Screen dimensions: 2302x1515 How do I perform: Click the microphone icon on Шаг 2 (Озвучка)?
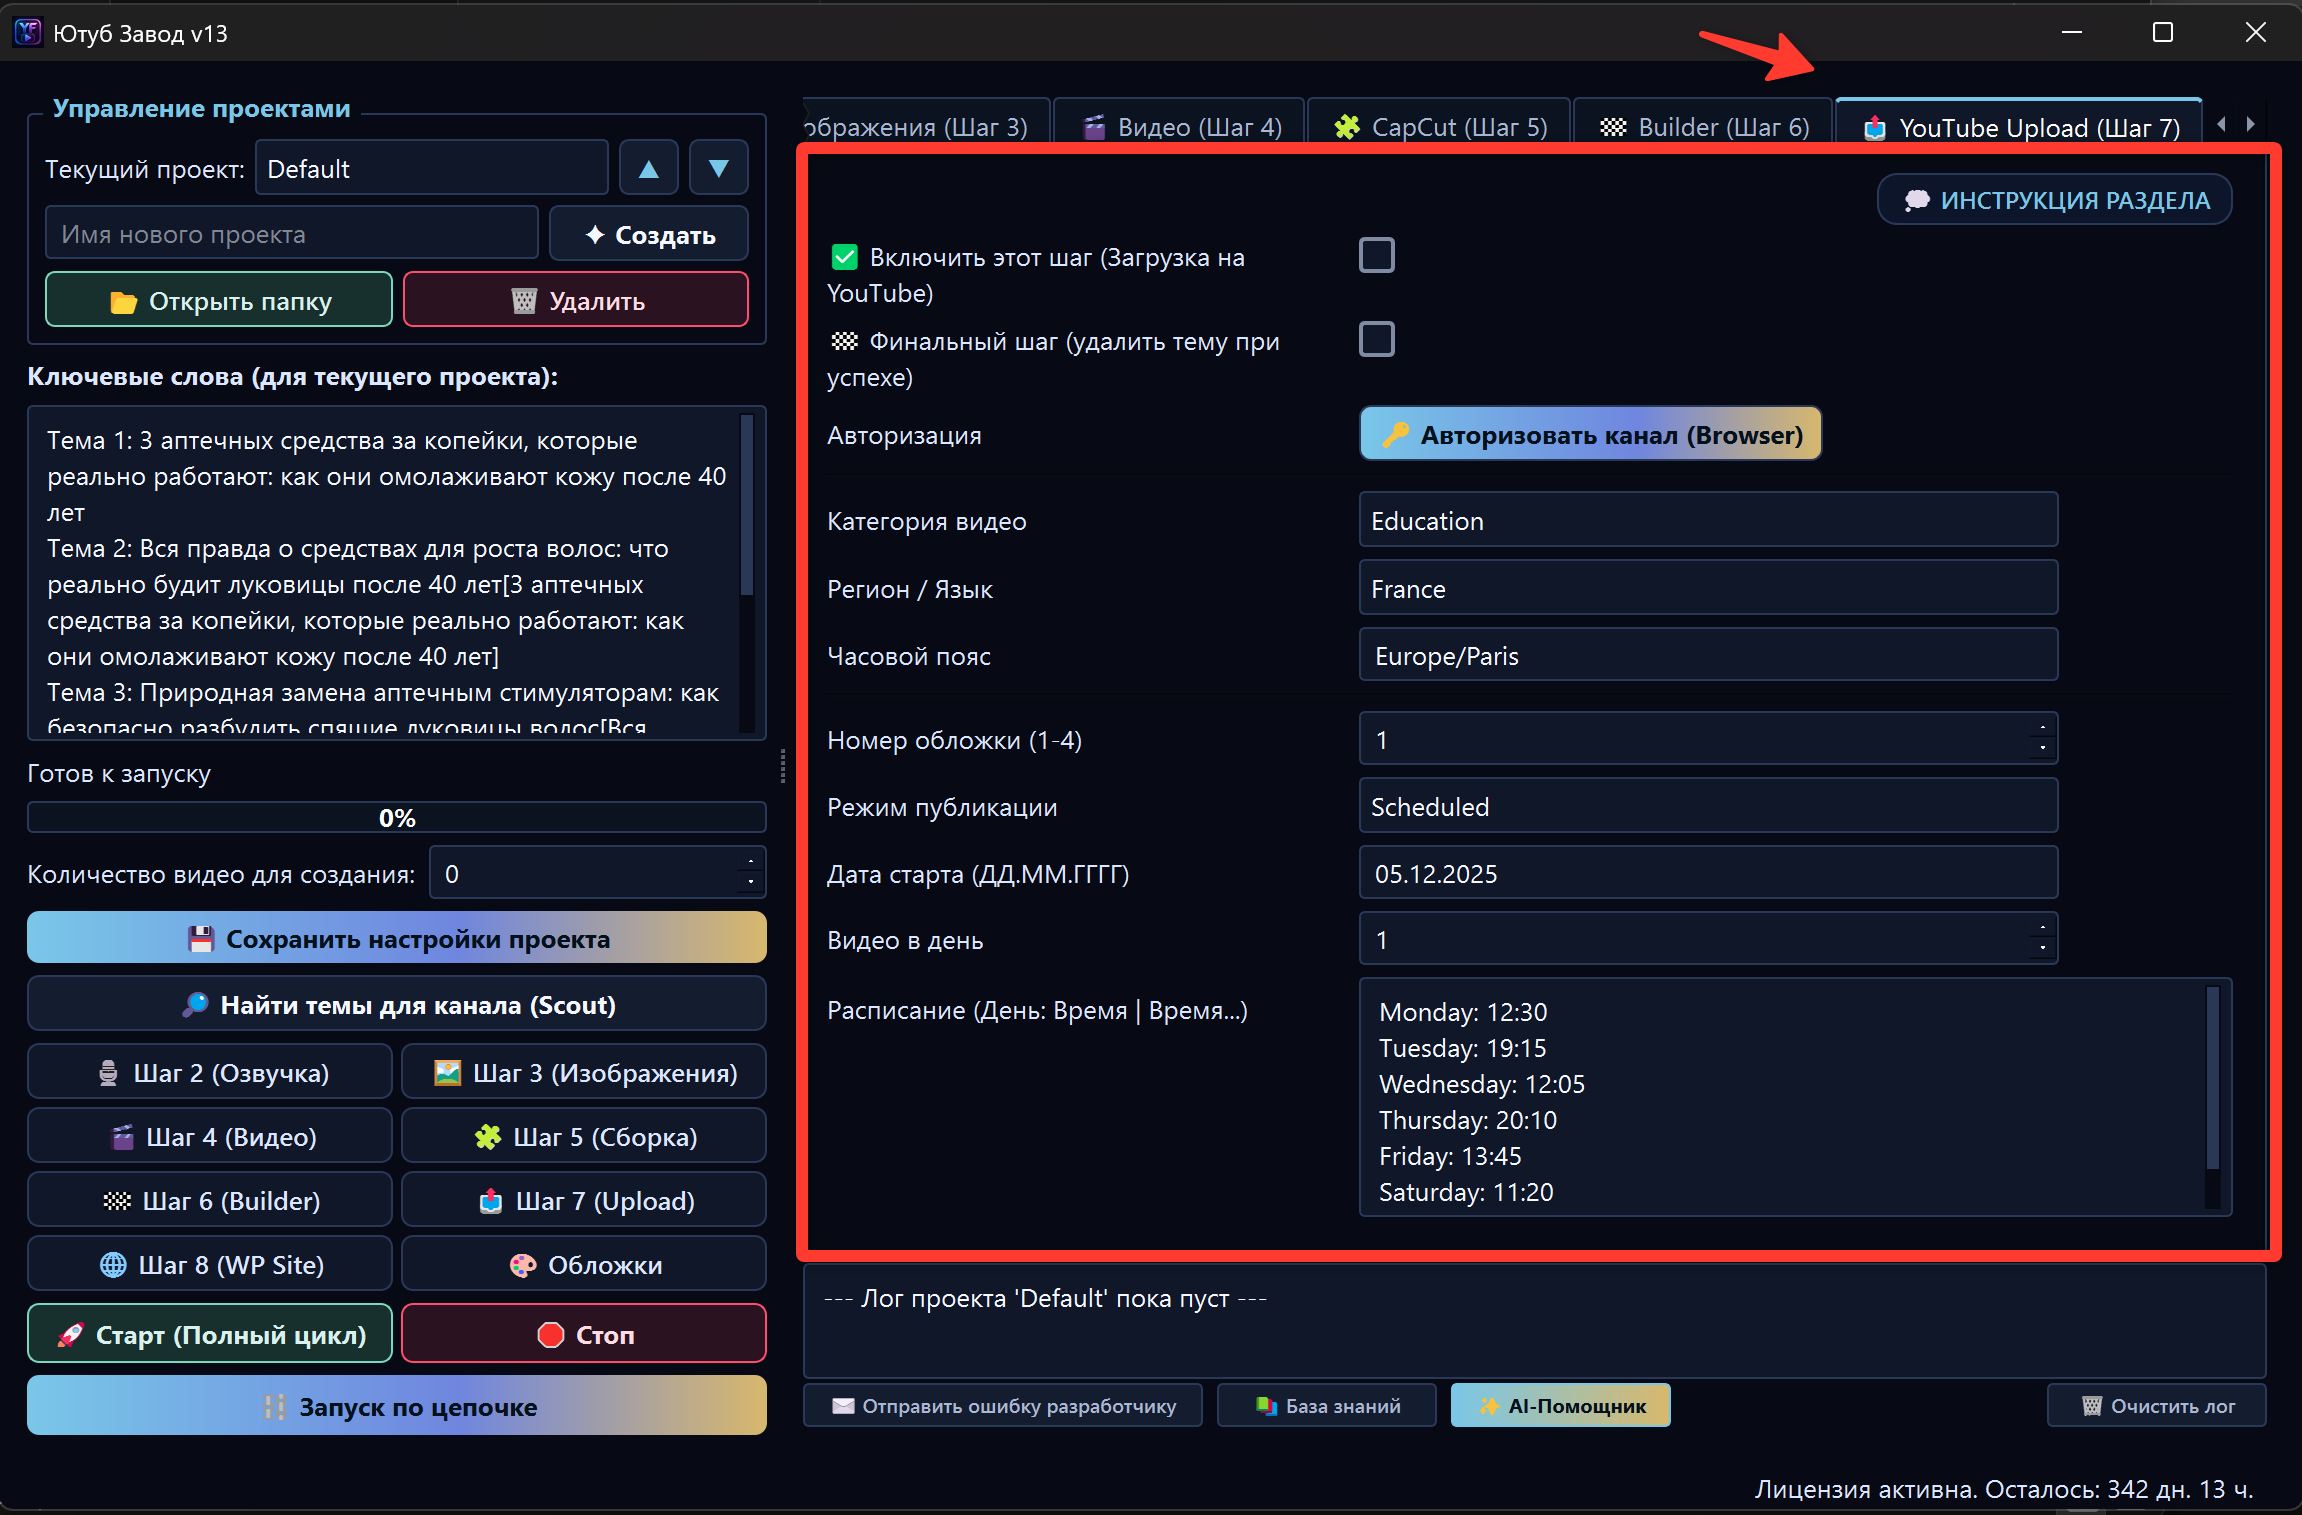coord(109,1073)
